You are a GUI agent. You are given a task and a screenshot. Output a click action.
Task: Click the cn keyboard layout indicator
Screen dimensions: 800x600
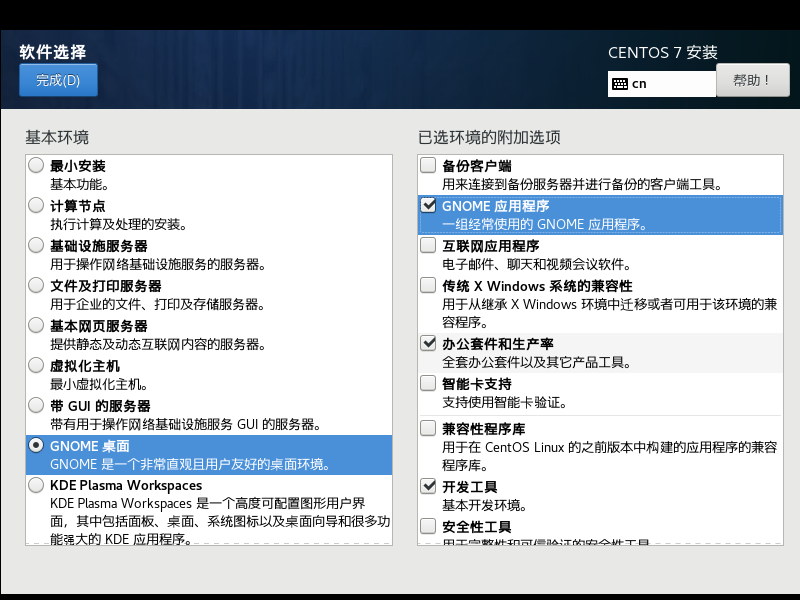[662, 84]
